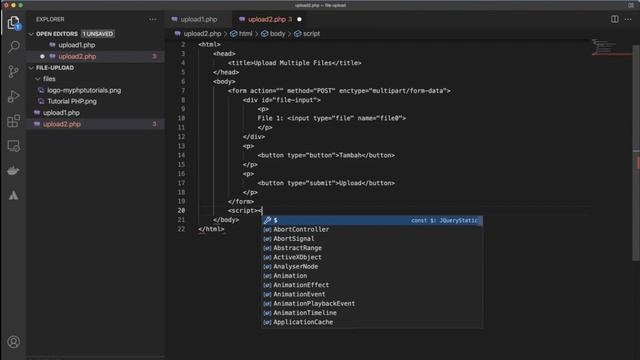Open the Explorer view icon
Screen dimensions: 640x360
pyautogui.click(x=13, y=22)
